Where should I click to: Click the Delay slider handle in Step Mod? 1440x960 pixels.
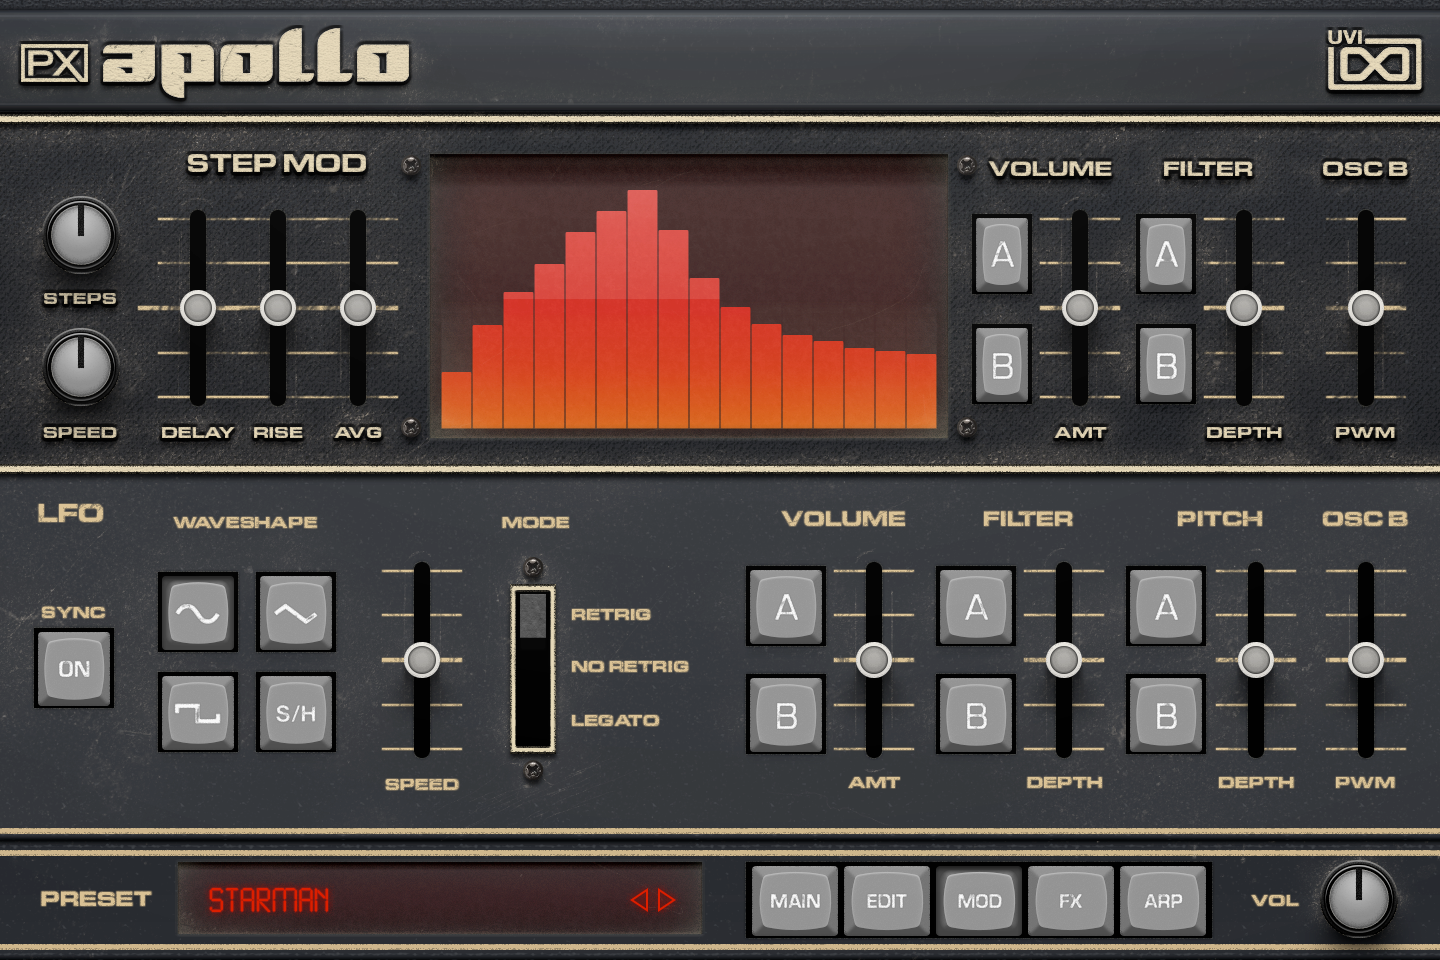tap(197, 308)
